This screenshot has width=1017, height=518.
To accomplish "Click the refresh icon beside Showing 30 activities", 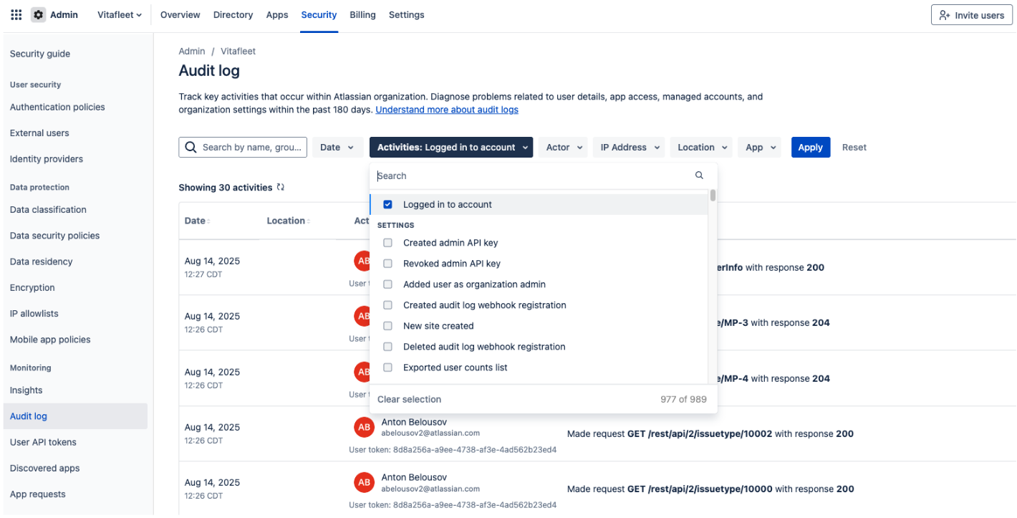I will coord(281,187).
